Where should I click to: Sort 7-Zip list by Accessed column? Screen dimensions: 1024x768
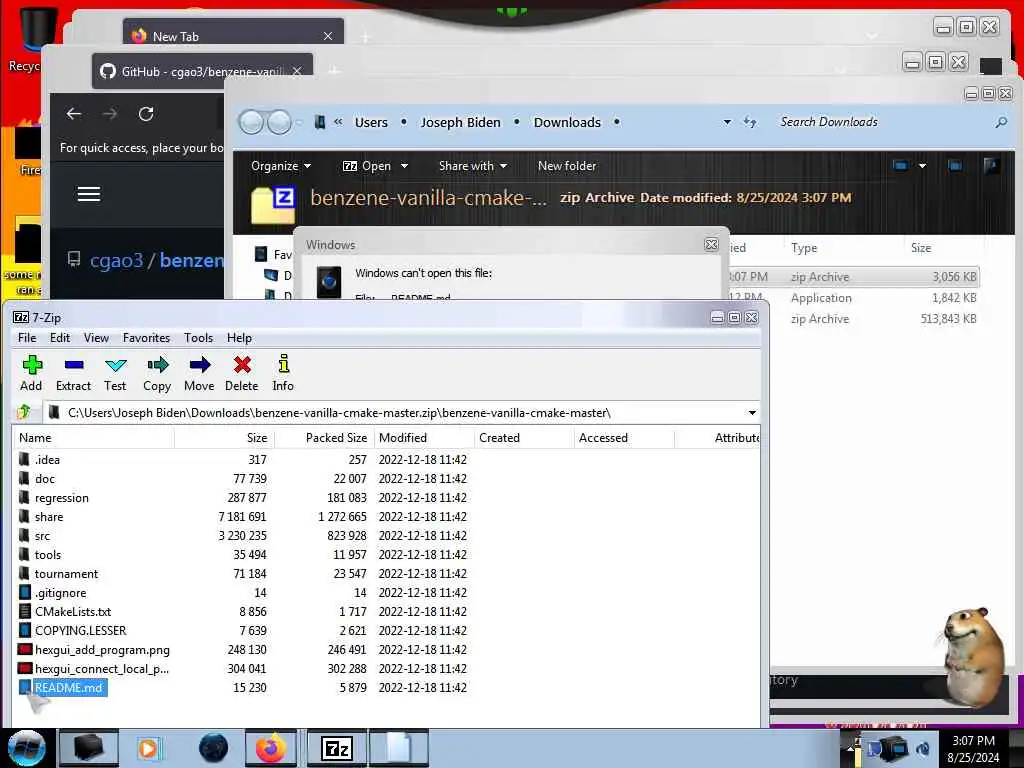(624, 438)
